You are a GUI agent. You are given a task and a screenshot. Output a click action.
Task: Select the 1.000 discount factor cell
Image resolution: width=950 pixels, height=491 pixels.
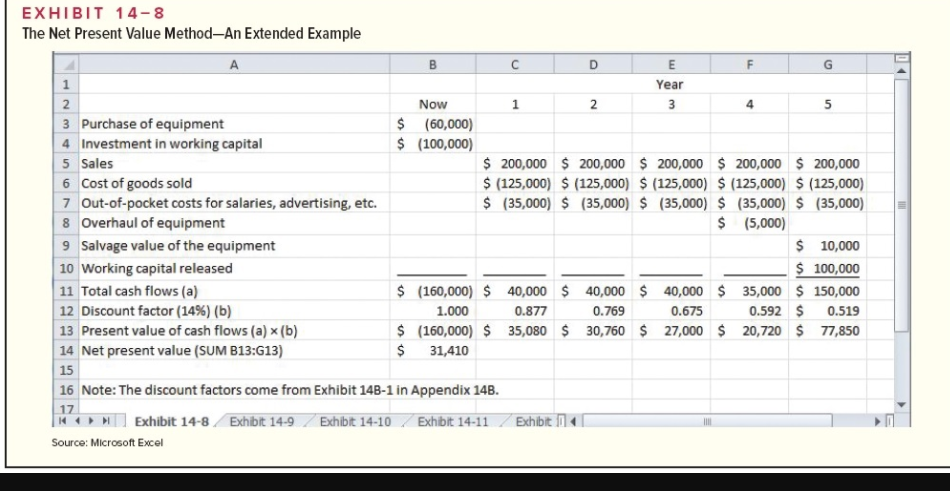click(x=433, y=312)
